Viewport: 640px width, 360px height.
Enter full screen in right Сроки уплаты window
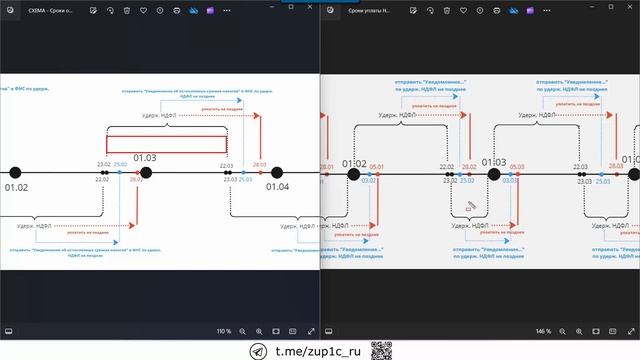point(631,331)
